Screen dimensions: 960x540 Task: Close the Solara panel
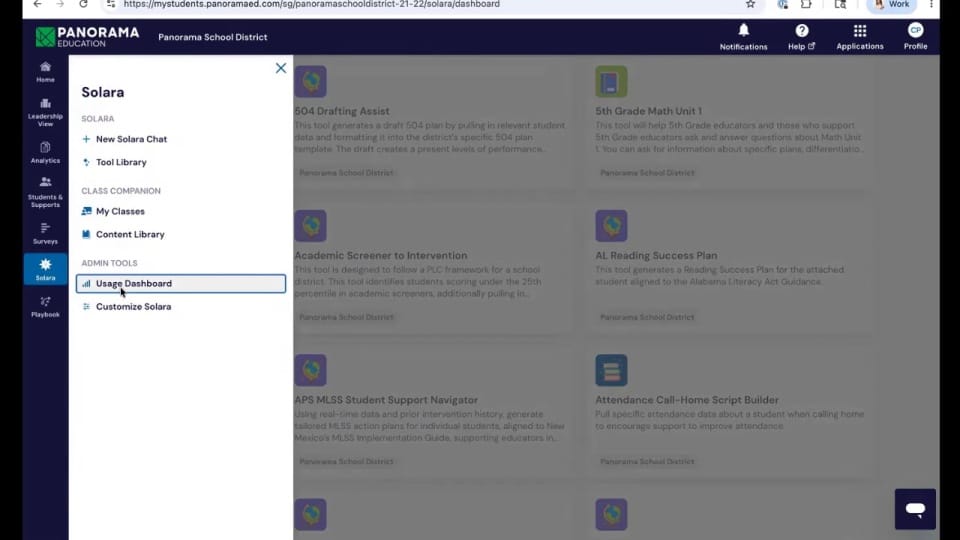pyautogui.click(x=280, y=68)
